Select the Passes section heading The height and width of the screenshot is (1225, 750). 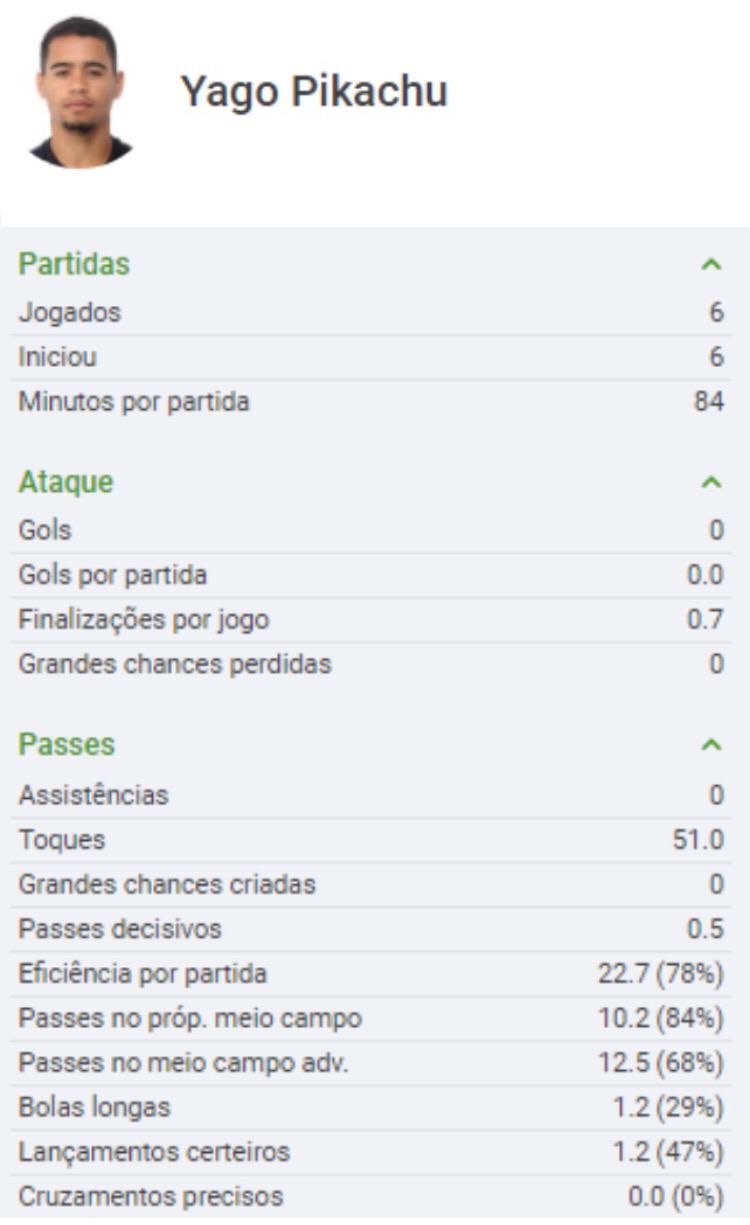point(66,745)
